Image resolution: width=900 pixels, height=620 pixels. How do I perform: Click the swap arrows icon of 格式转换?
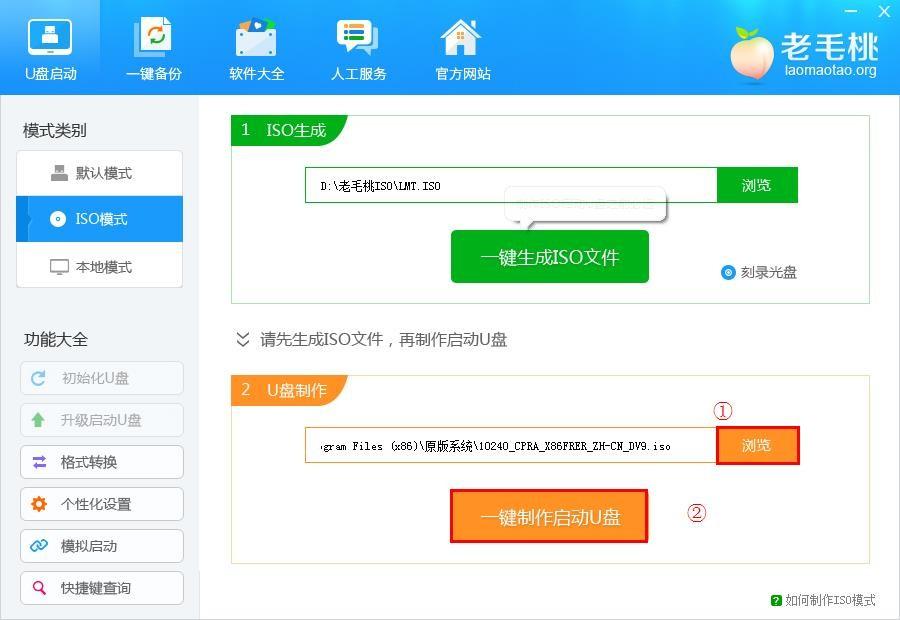click(39, 462)
